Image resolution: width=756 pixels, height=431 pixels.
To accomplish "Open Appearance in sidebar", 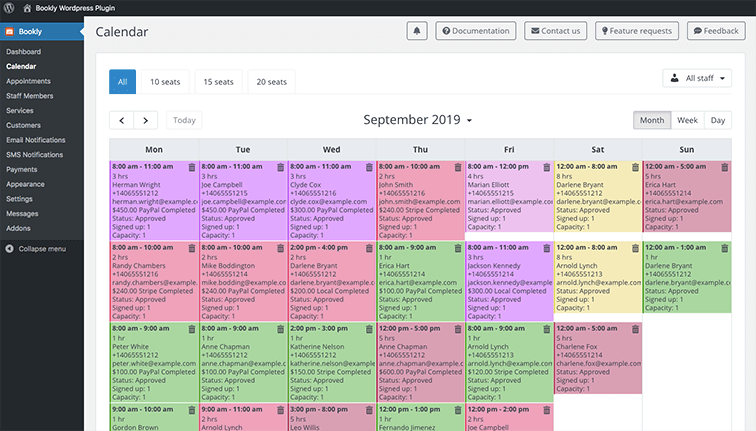I will [x=25, y=184].
